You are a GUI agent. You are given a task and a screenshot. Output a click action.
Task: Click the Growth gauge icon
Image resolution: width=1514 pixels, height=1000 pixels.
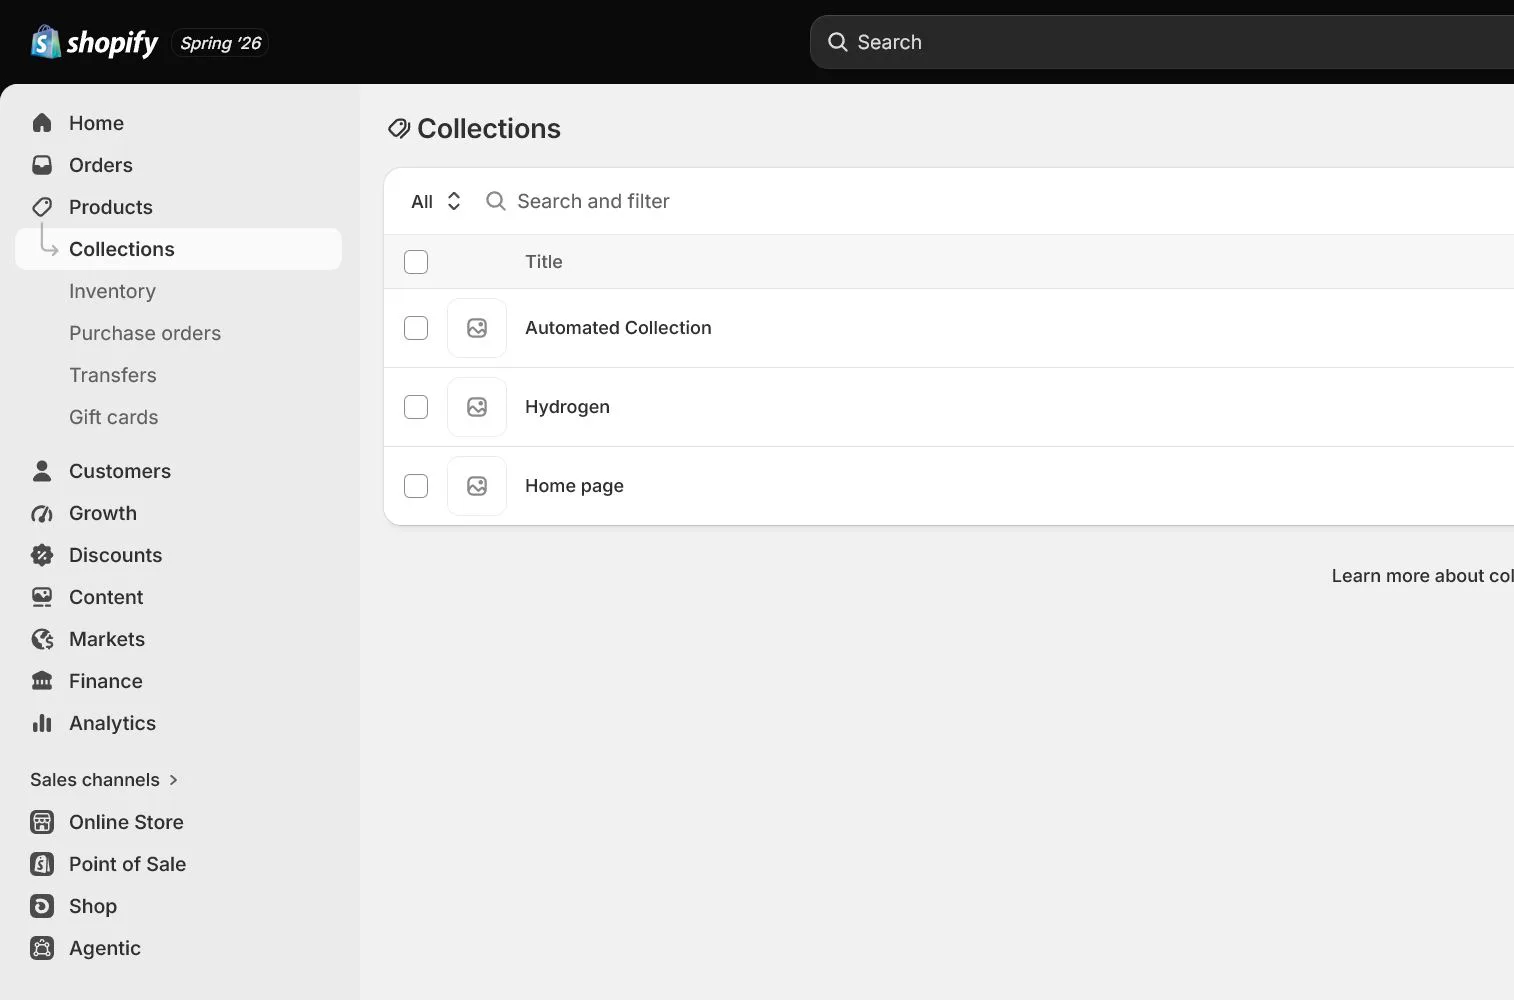point(42,513)
